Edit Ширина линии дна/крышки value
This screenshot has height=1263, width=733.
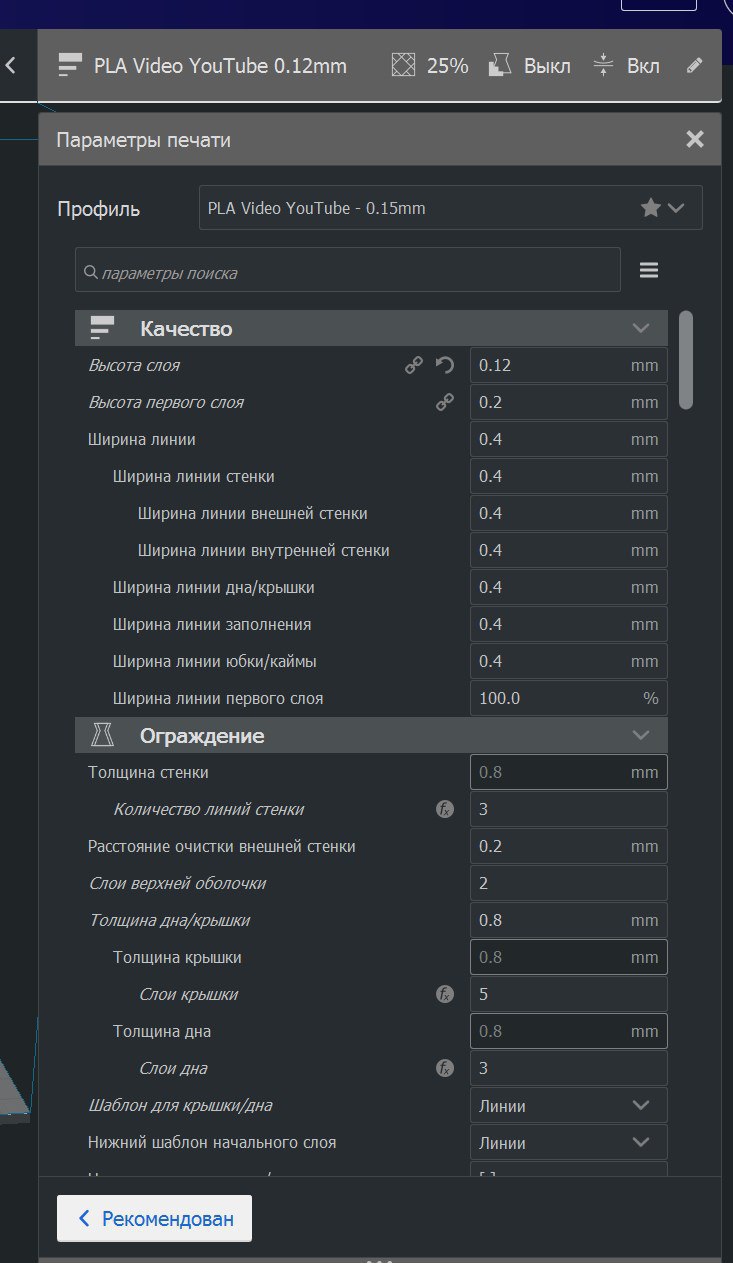(569, 587)
